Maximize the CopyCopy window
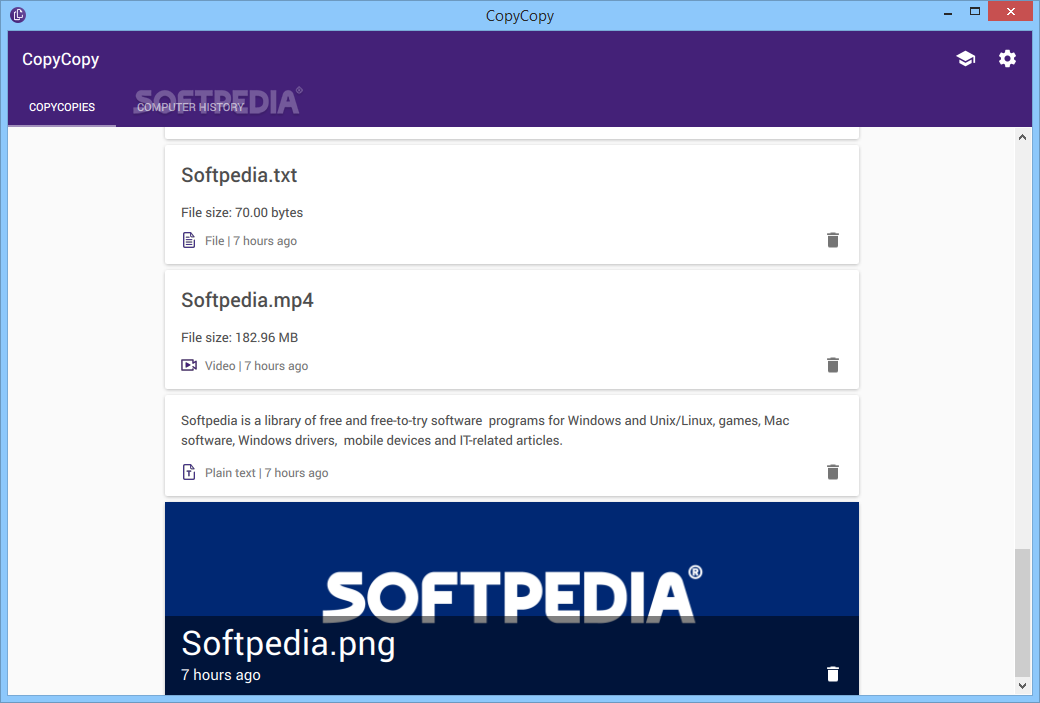1040x703 pixels. coord(974,11)
